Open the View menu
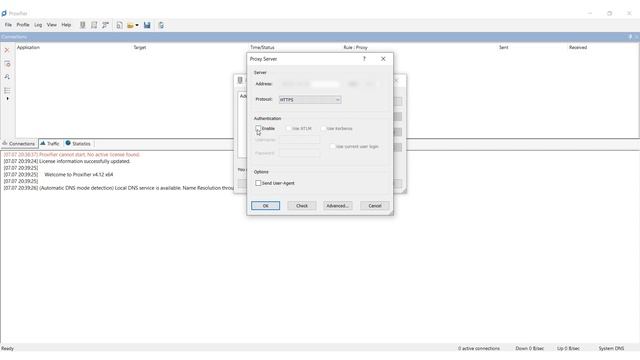 [52, 25]
